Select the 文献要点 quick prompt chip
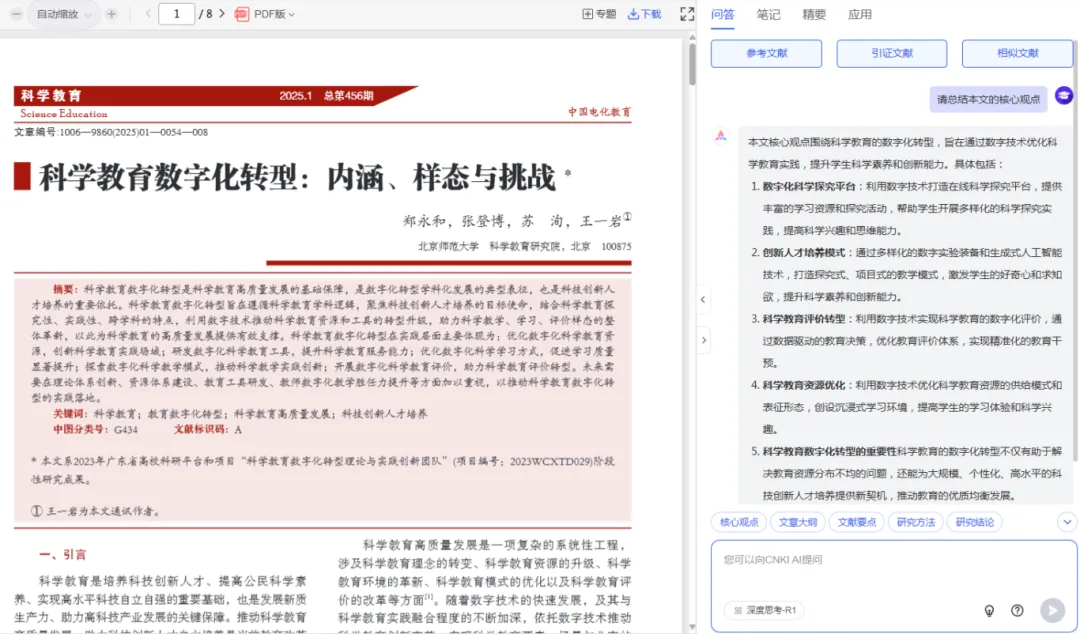 [857, 522]
